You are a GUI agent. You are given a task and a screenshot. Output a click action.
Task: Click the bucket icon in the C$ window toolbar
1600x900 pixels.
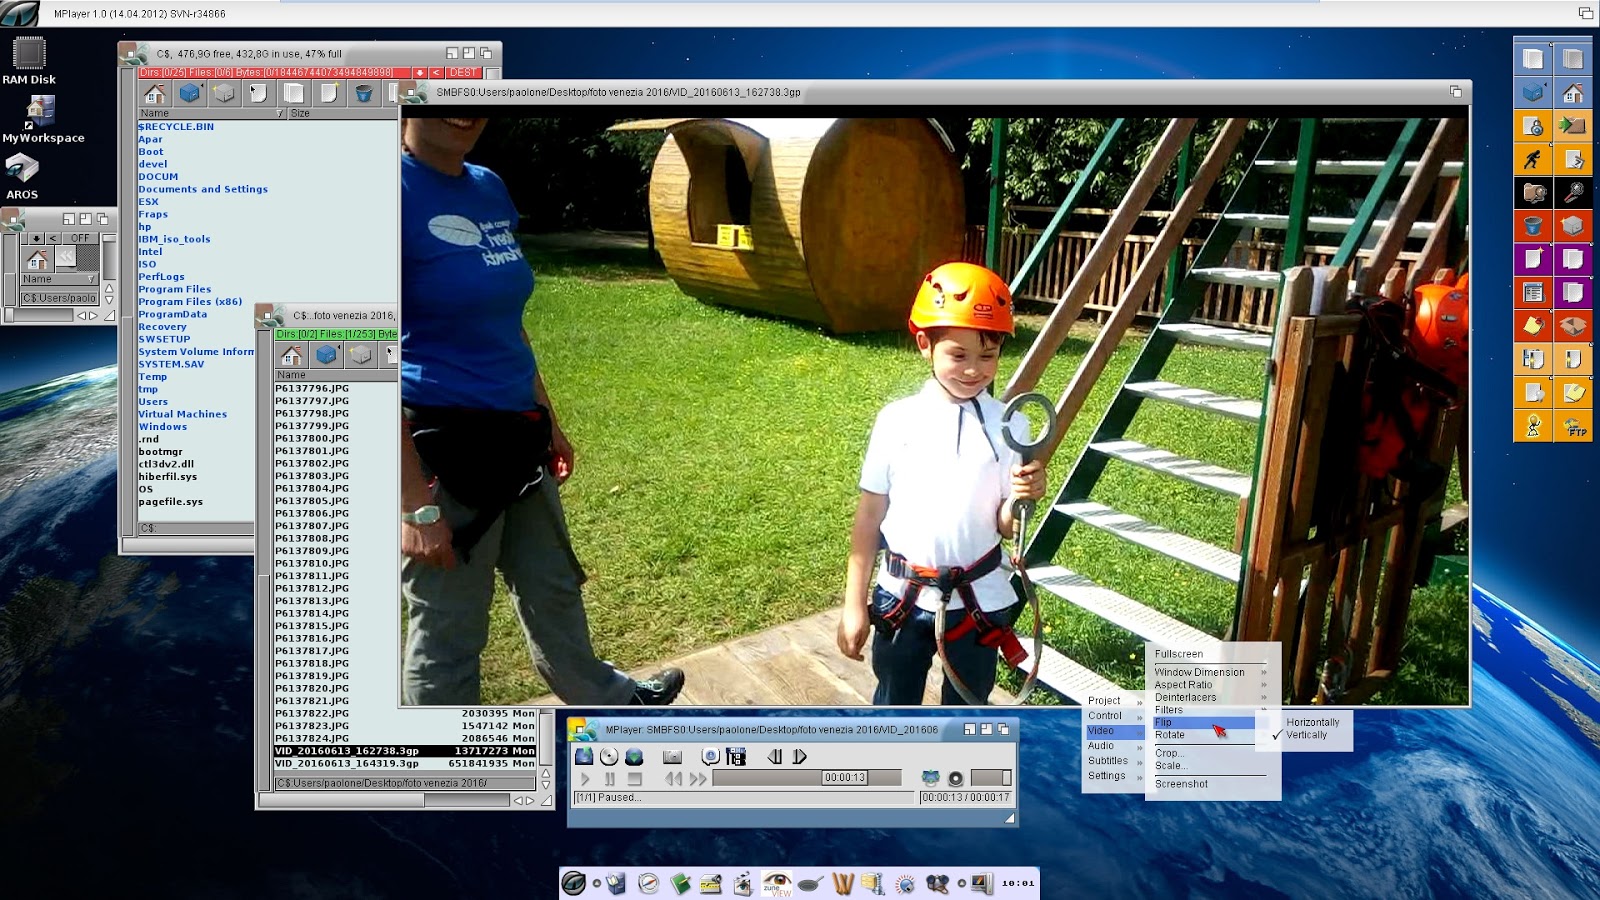pyautogui.click(x=363, y=93)
